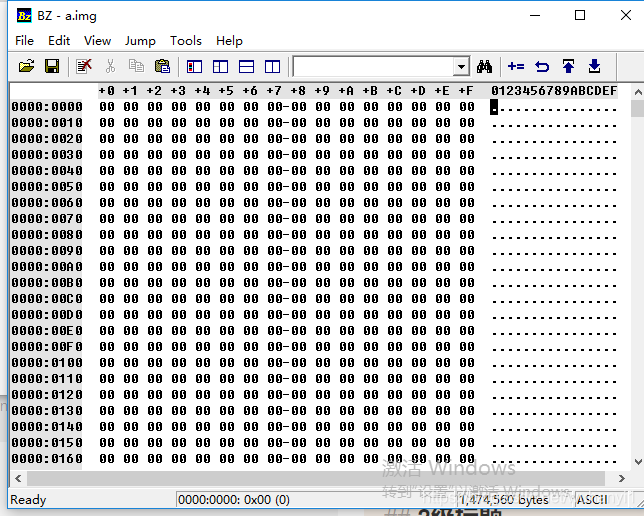Open the Jump menu

coord(140,41)
